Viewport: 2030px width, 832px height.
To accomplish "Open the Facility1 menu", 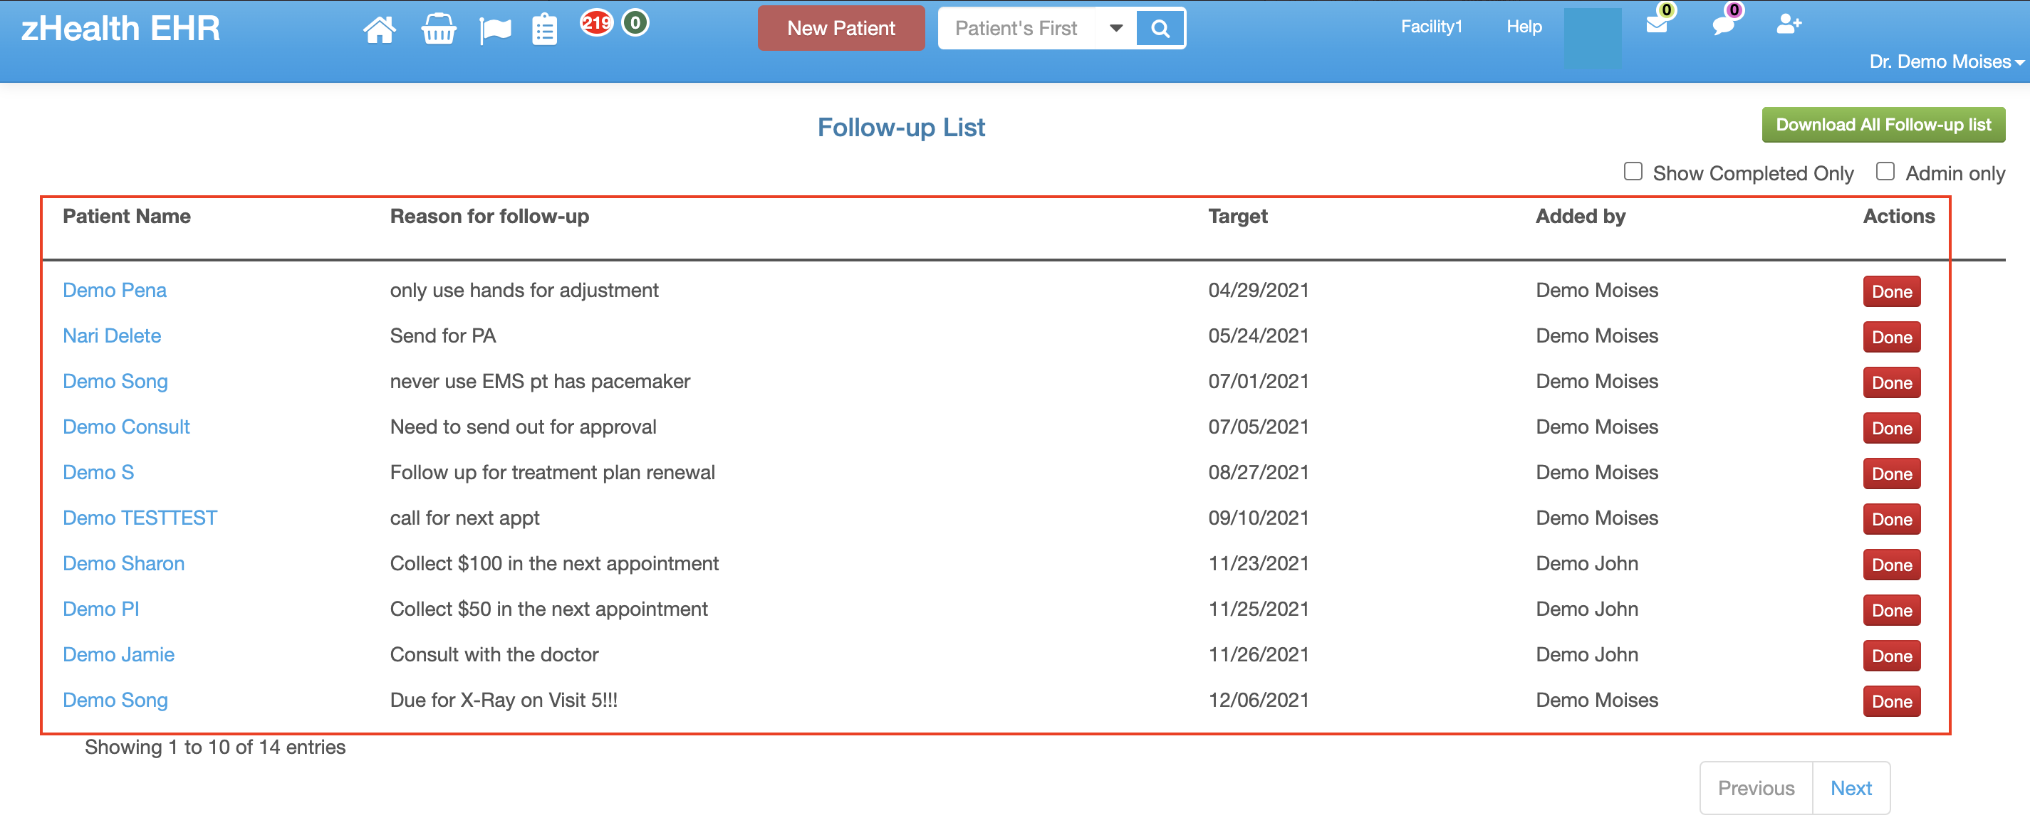I will point(1431,27).
